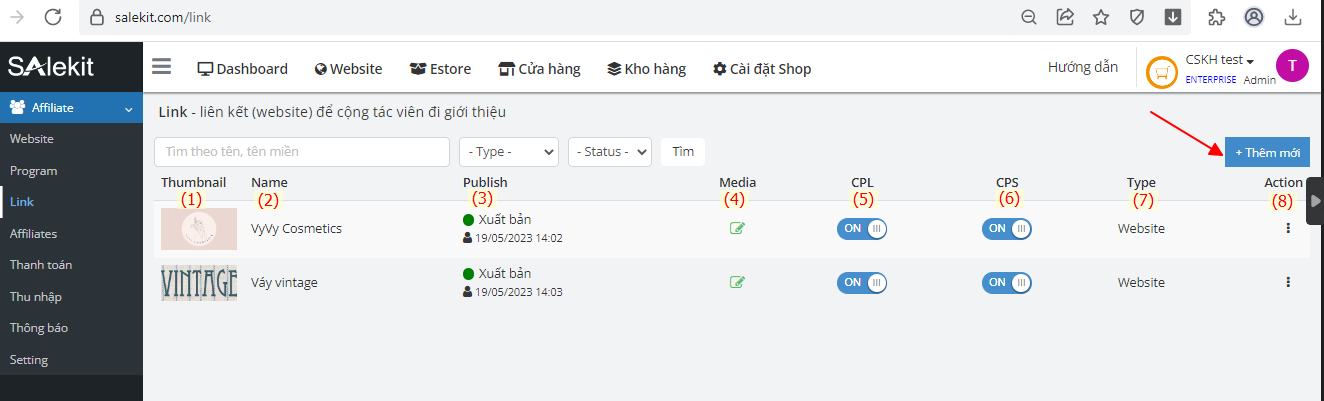Expand the right side panel arrow

pyautogui.click(x=1315, y=201)
